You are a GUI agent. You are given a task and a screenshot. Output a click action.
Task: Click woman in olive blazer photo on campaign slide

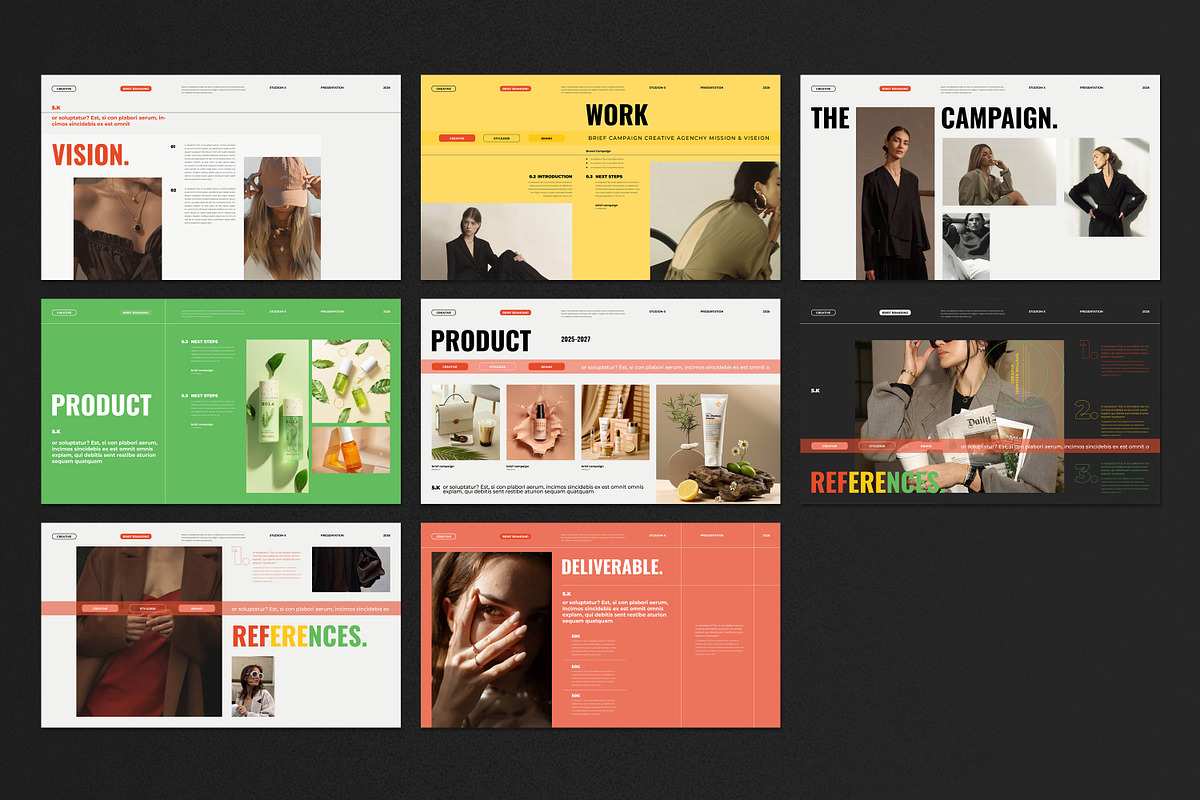click(x=1000, y=173)
